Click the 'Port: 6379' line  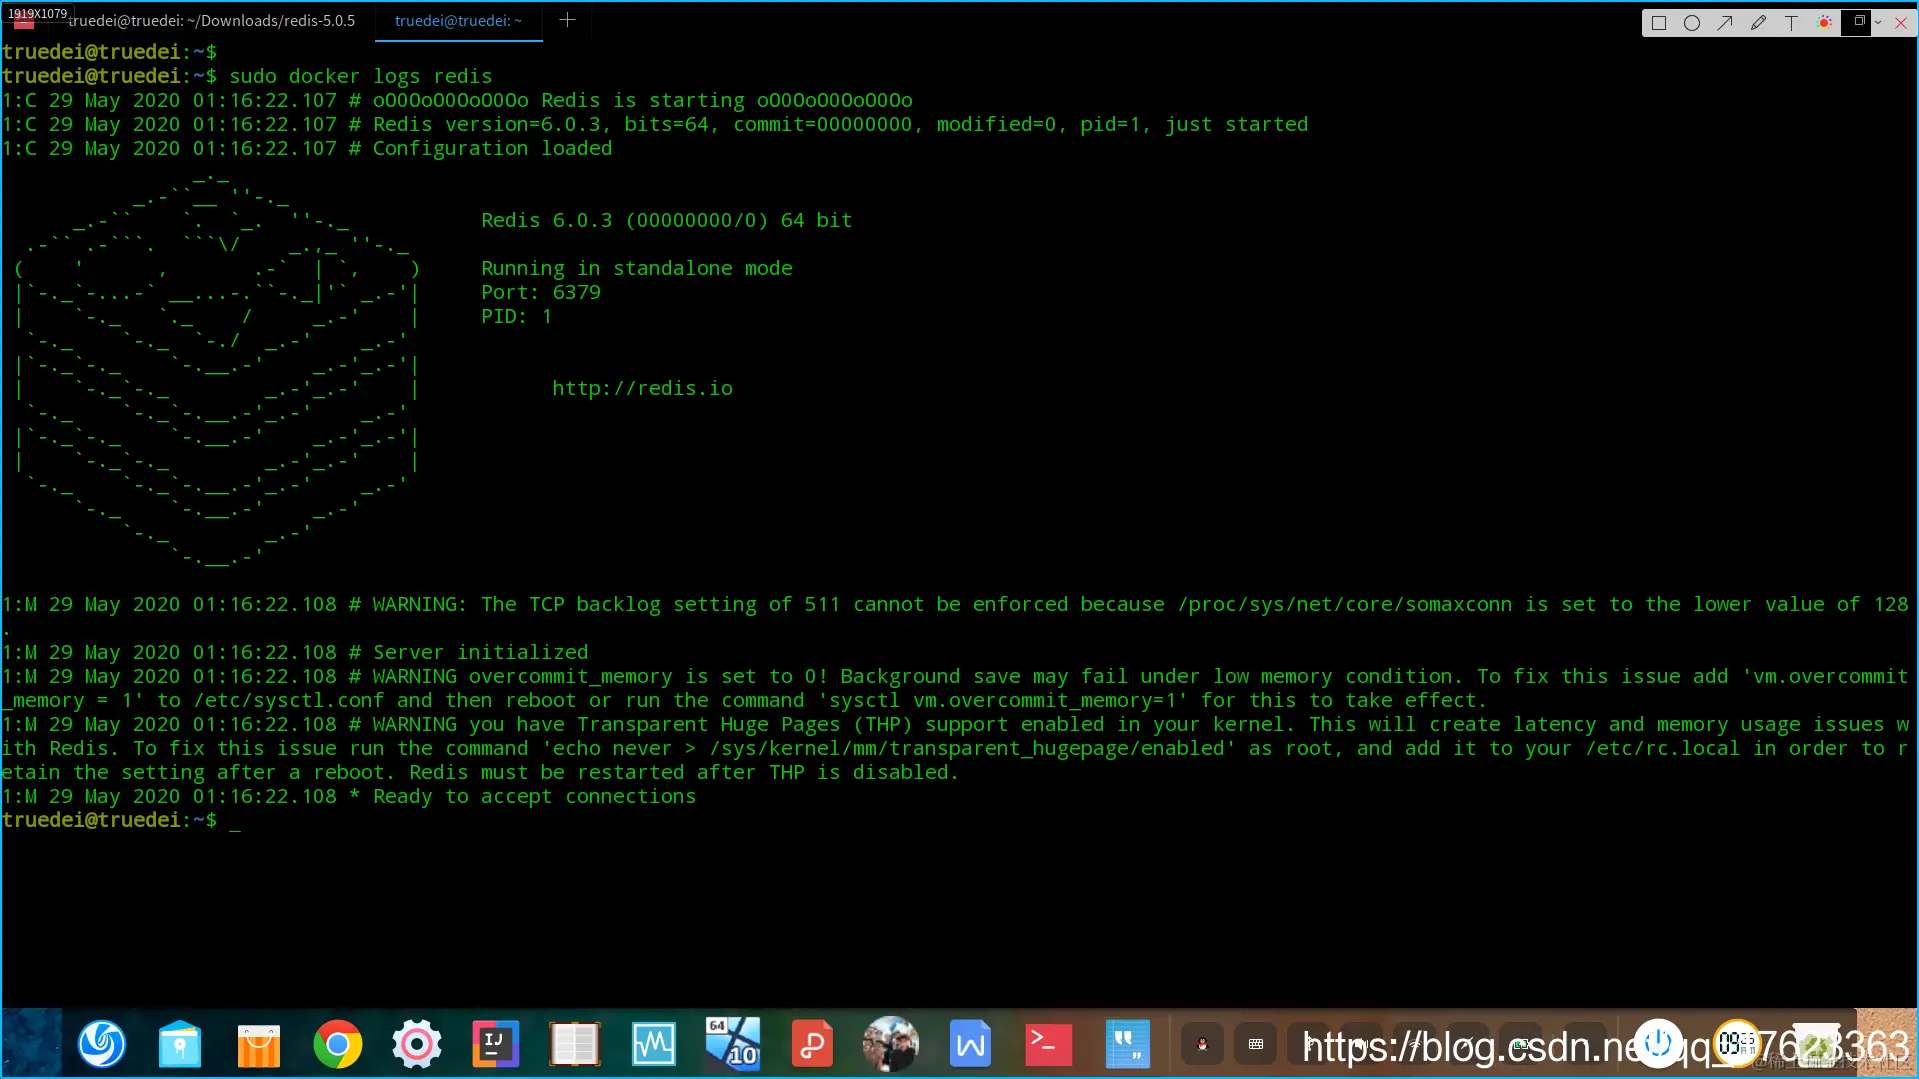point(541,292)
